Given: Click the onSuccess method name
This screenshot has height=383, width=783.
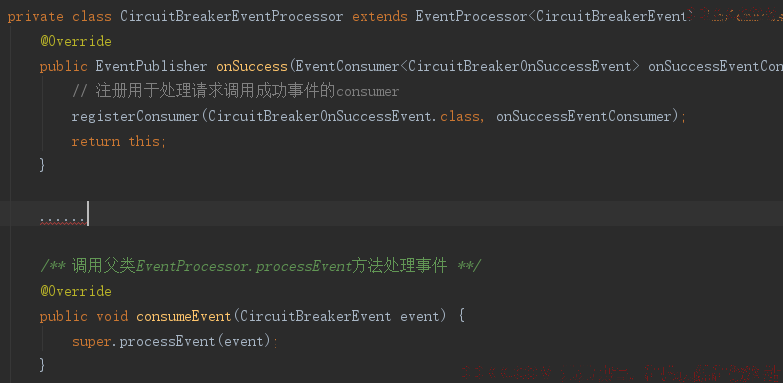Looking at the screenshot, I should tap(252, 66).
